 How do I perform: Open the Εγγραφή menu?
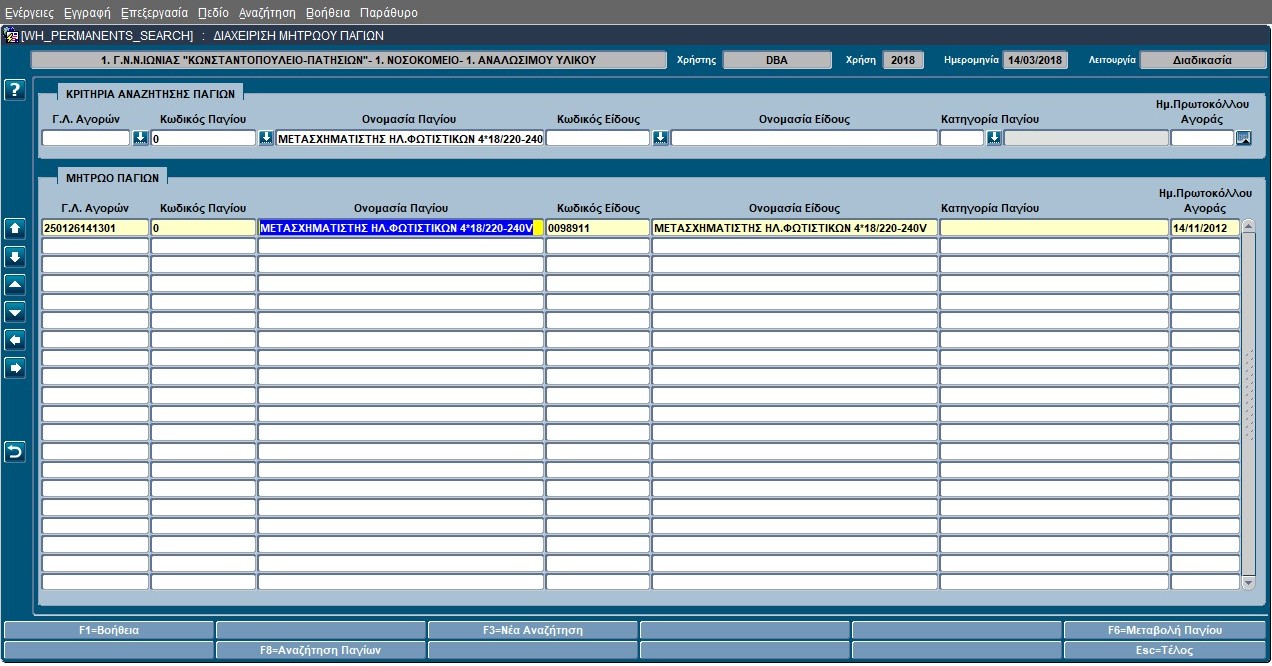click(87, 13)
